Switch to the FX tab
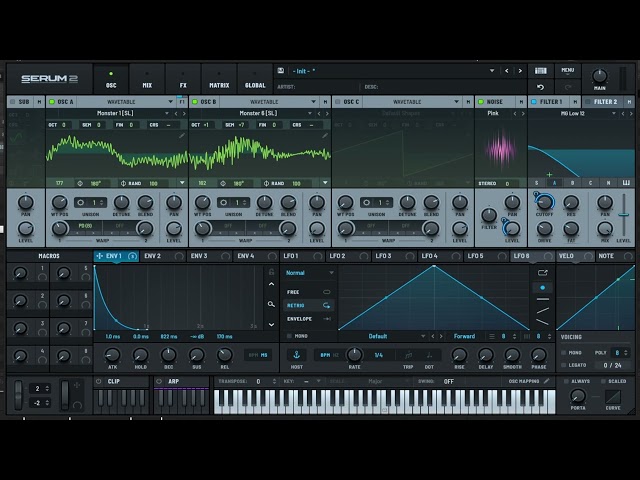The height and width of the screenshot is (480, 640). (x=183, y=80)
